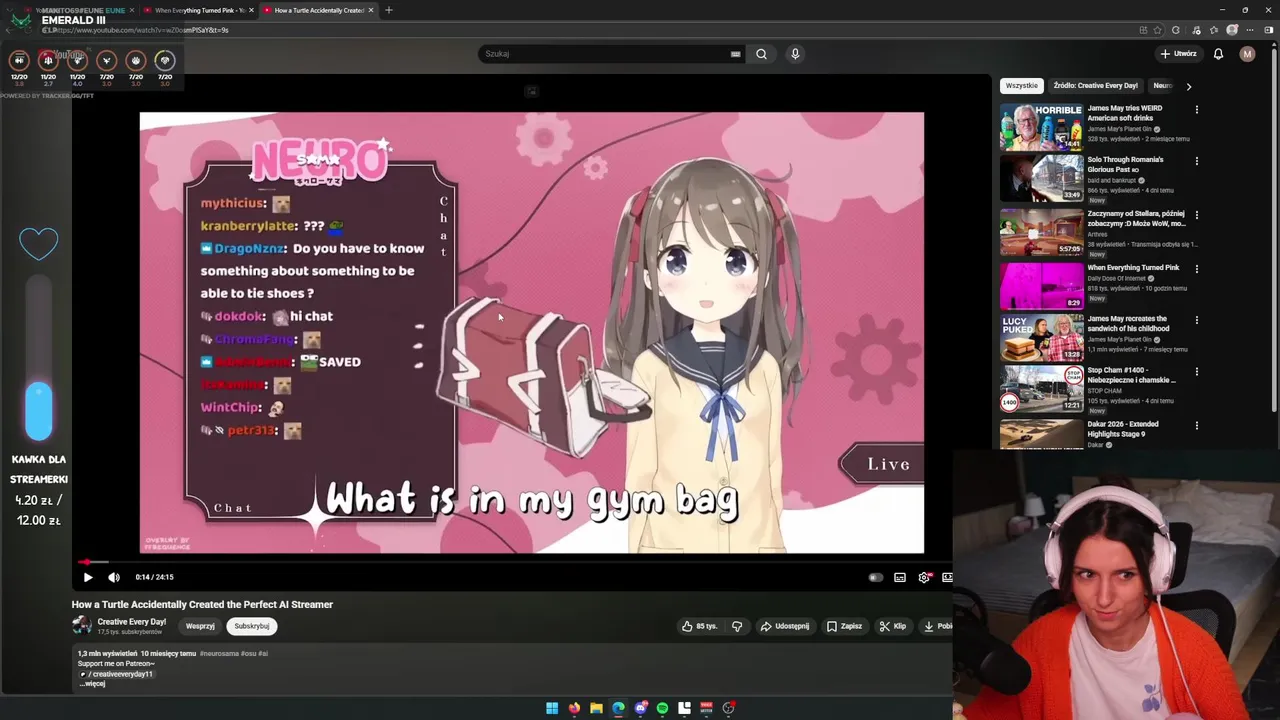Open browser three-dots settings menu
This screenshot has height=720, width=1280.
click(x=1250, y=30)
